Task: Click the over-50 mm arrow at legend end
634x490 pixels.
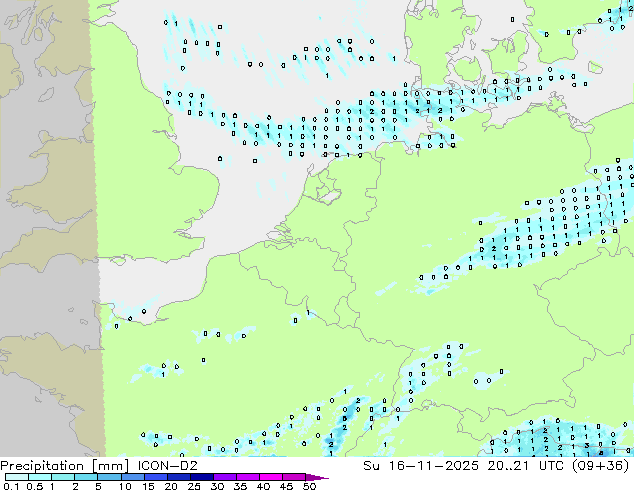Action: 317,477
